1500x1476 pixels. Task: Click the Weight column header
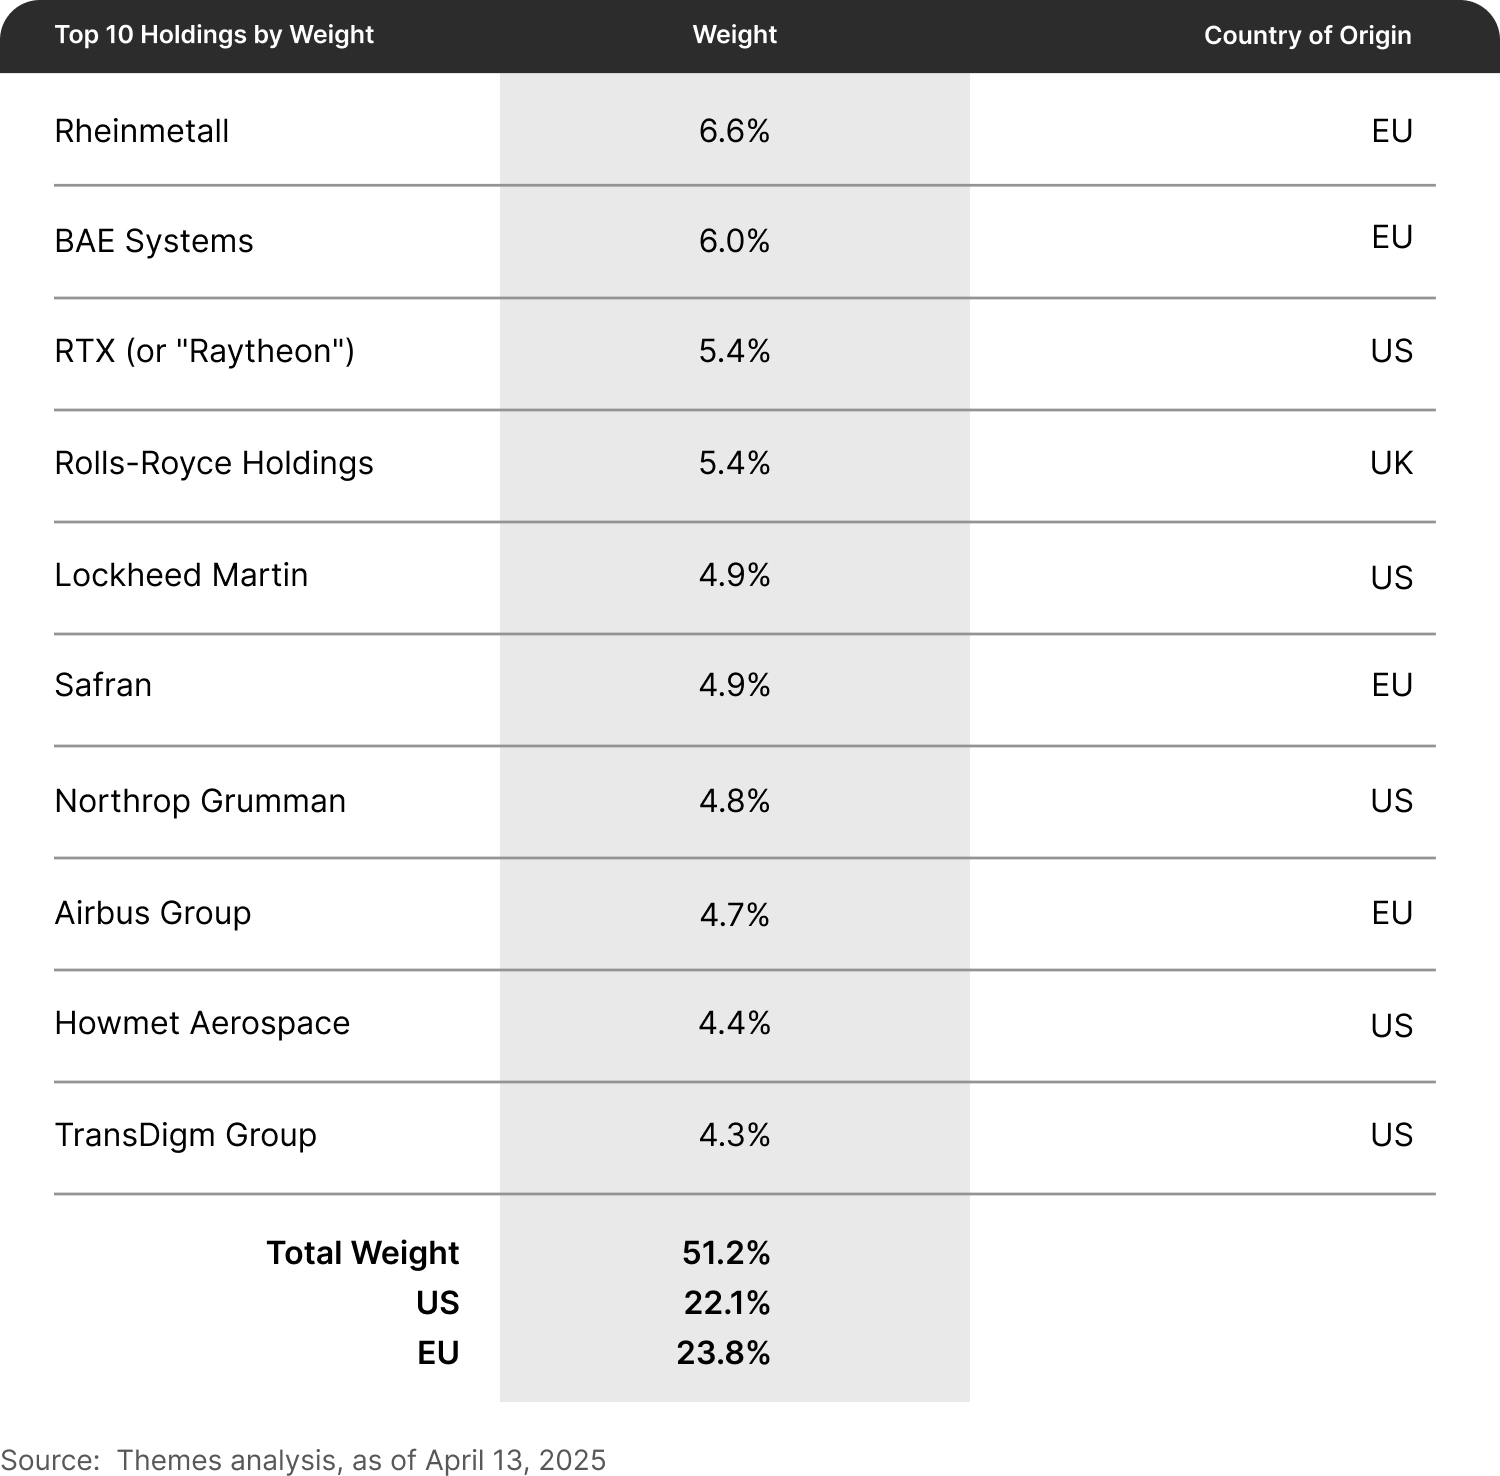point(735,34)
